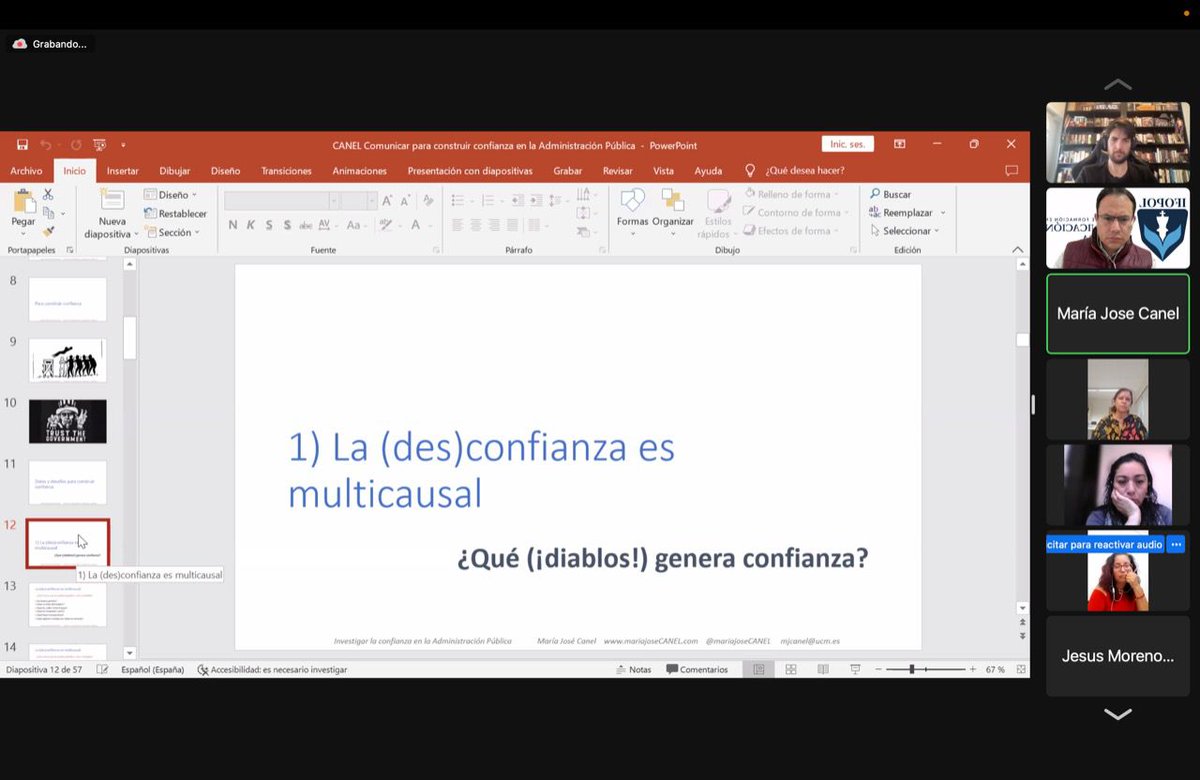The height and width of the screenshot is (780, 1200).
Task: Switch to the Revisar tab
Action: [618, 171]
